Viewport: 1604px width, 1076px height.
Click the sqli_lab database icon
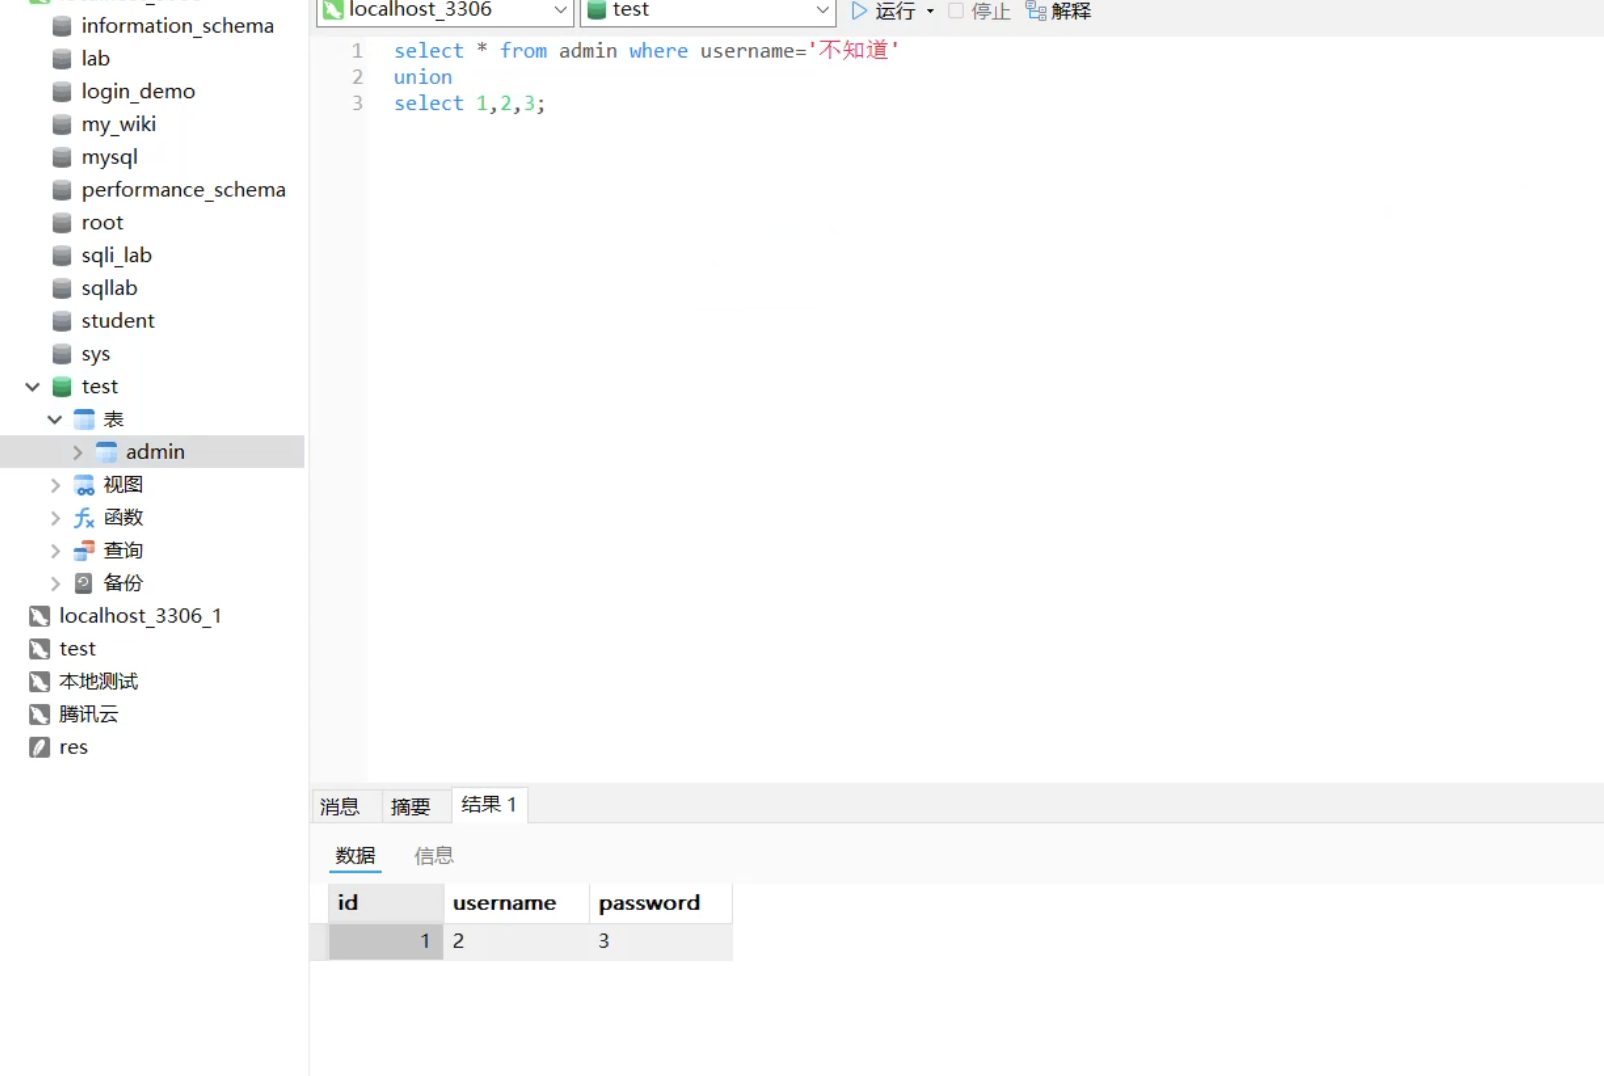[x=62, y=256]
